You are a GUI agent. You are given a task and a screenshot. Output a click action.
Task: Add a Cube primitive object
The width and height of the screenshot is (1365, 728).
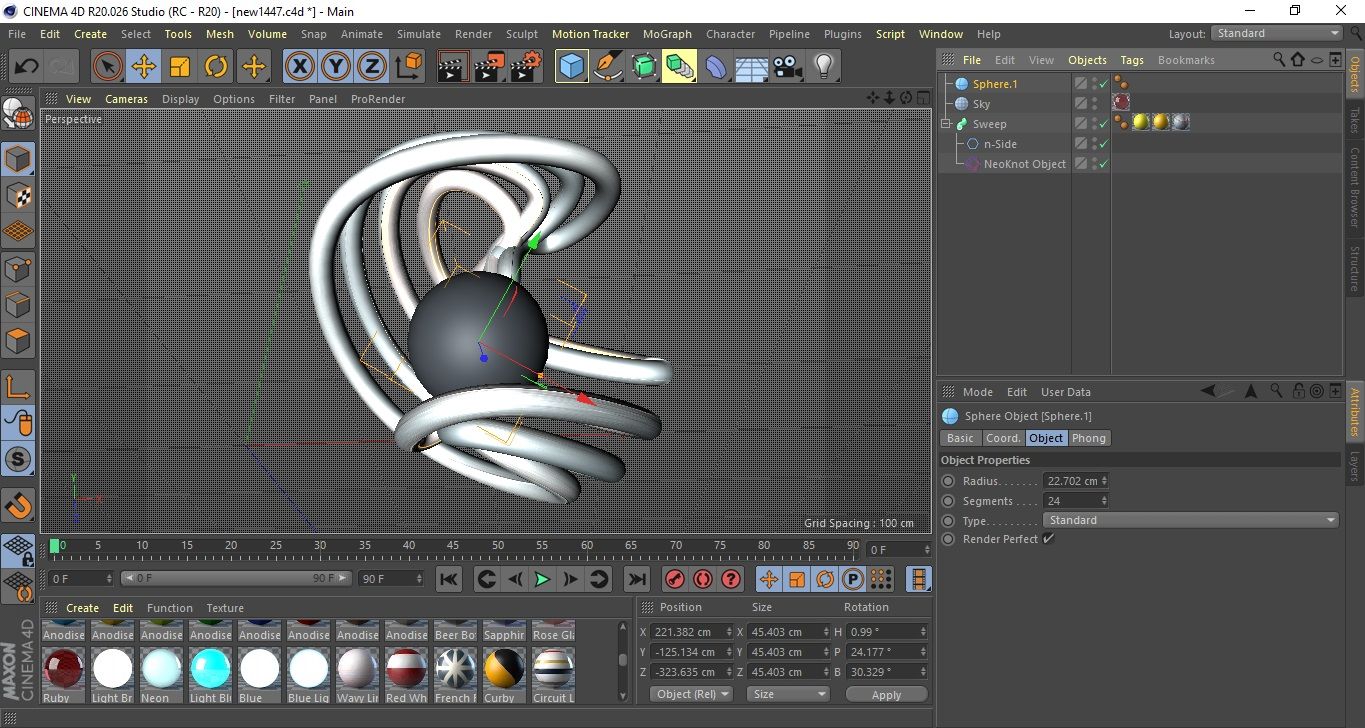tap(572, 67)
